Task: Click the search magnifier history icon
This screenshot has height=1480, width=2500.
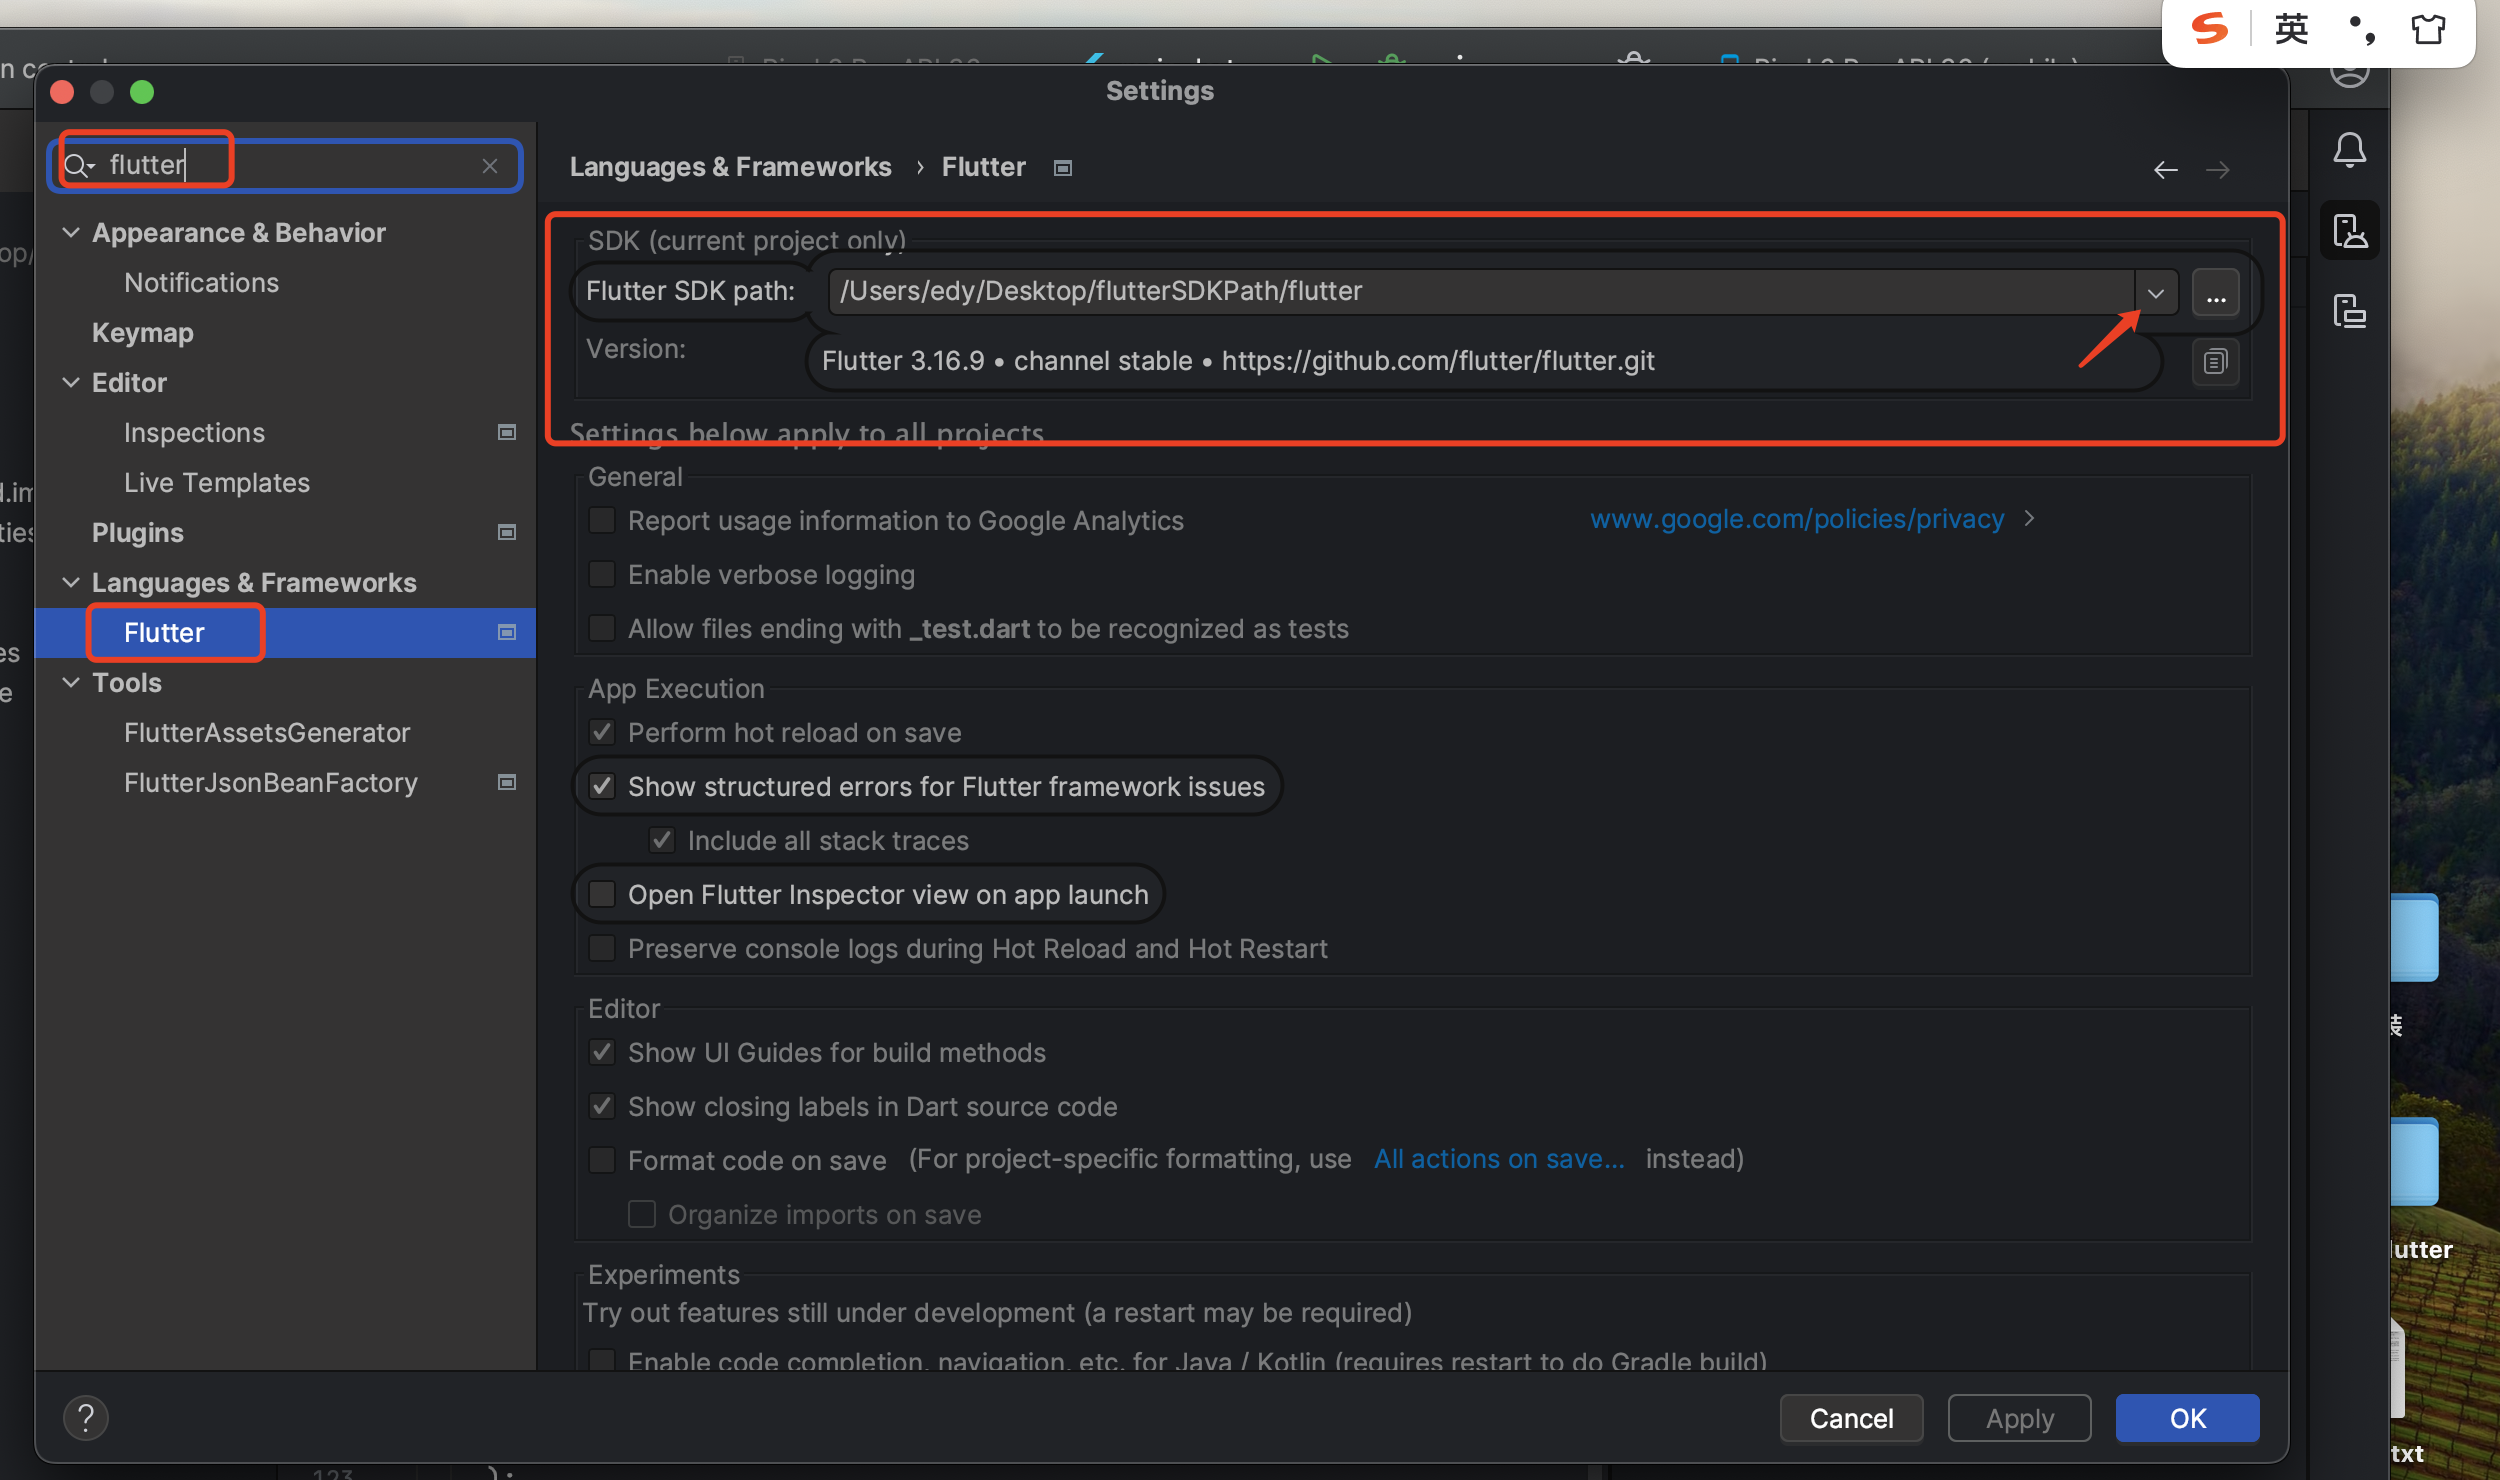Action: coord(78,166)
